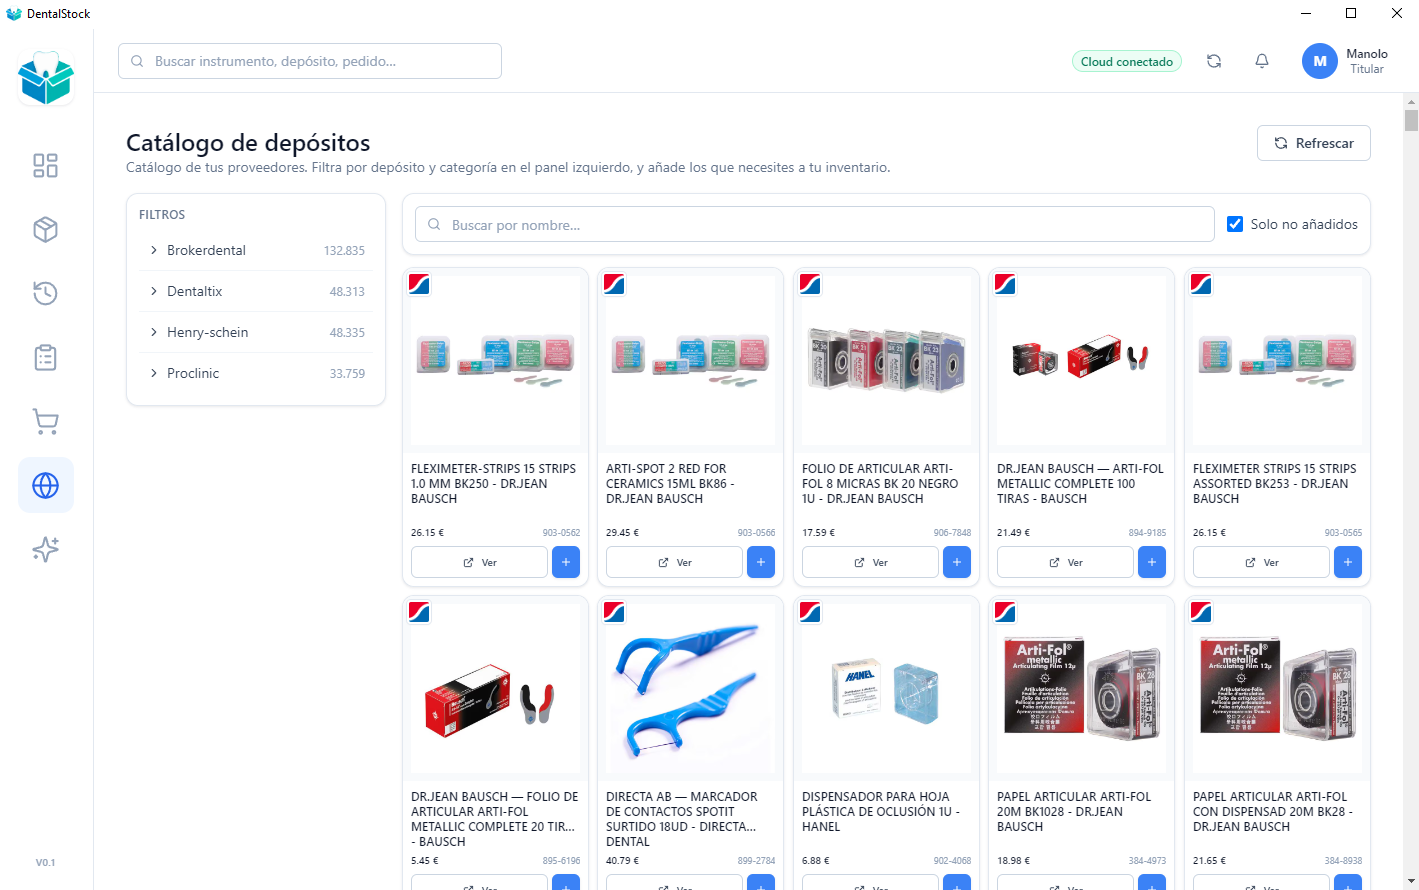Click product code 903-0566
Image resolution: width=1419 pixels, height=890 pixels.
[x=756, y=533]
